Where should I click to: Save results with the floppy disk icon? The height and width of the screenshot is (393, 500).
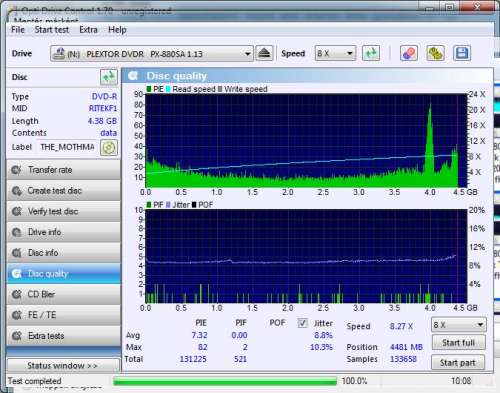462,53
